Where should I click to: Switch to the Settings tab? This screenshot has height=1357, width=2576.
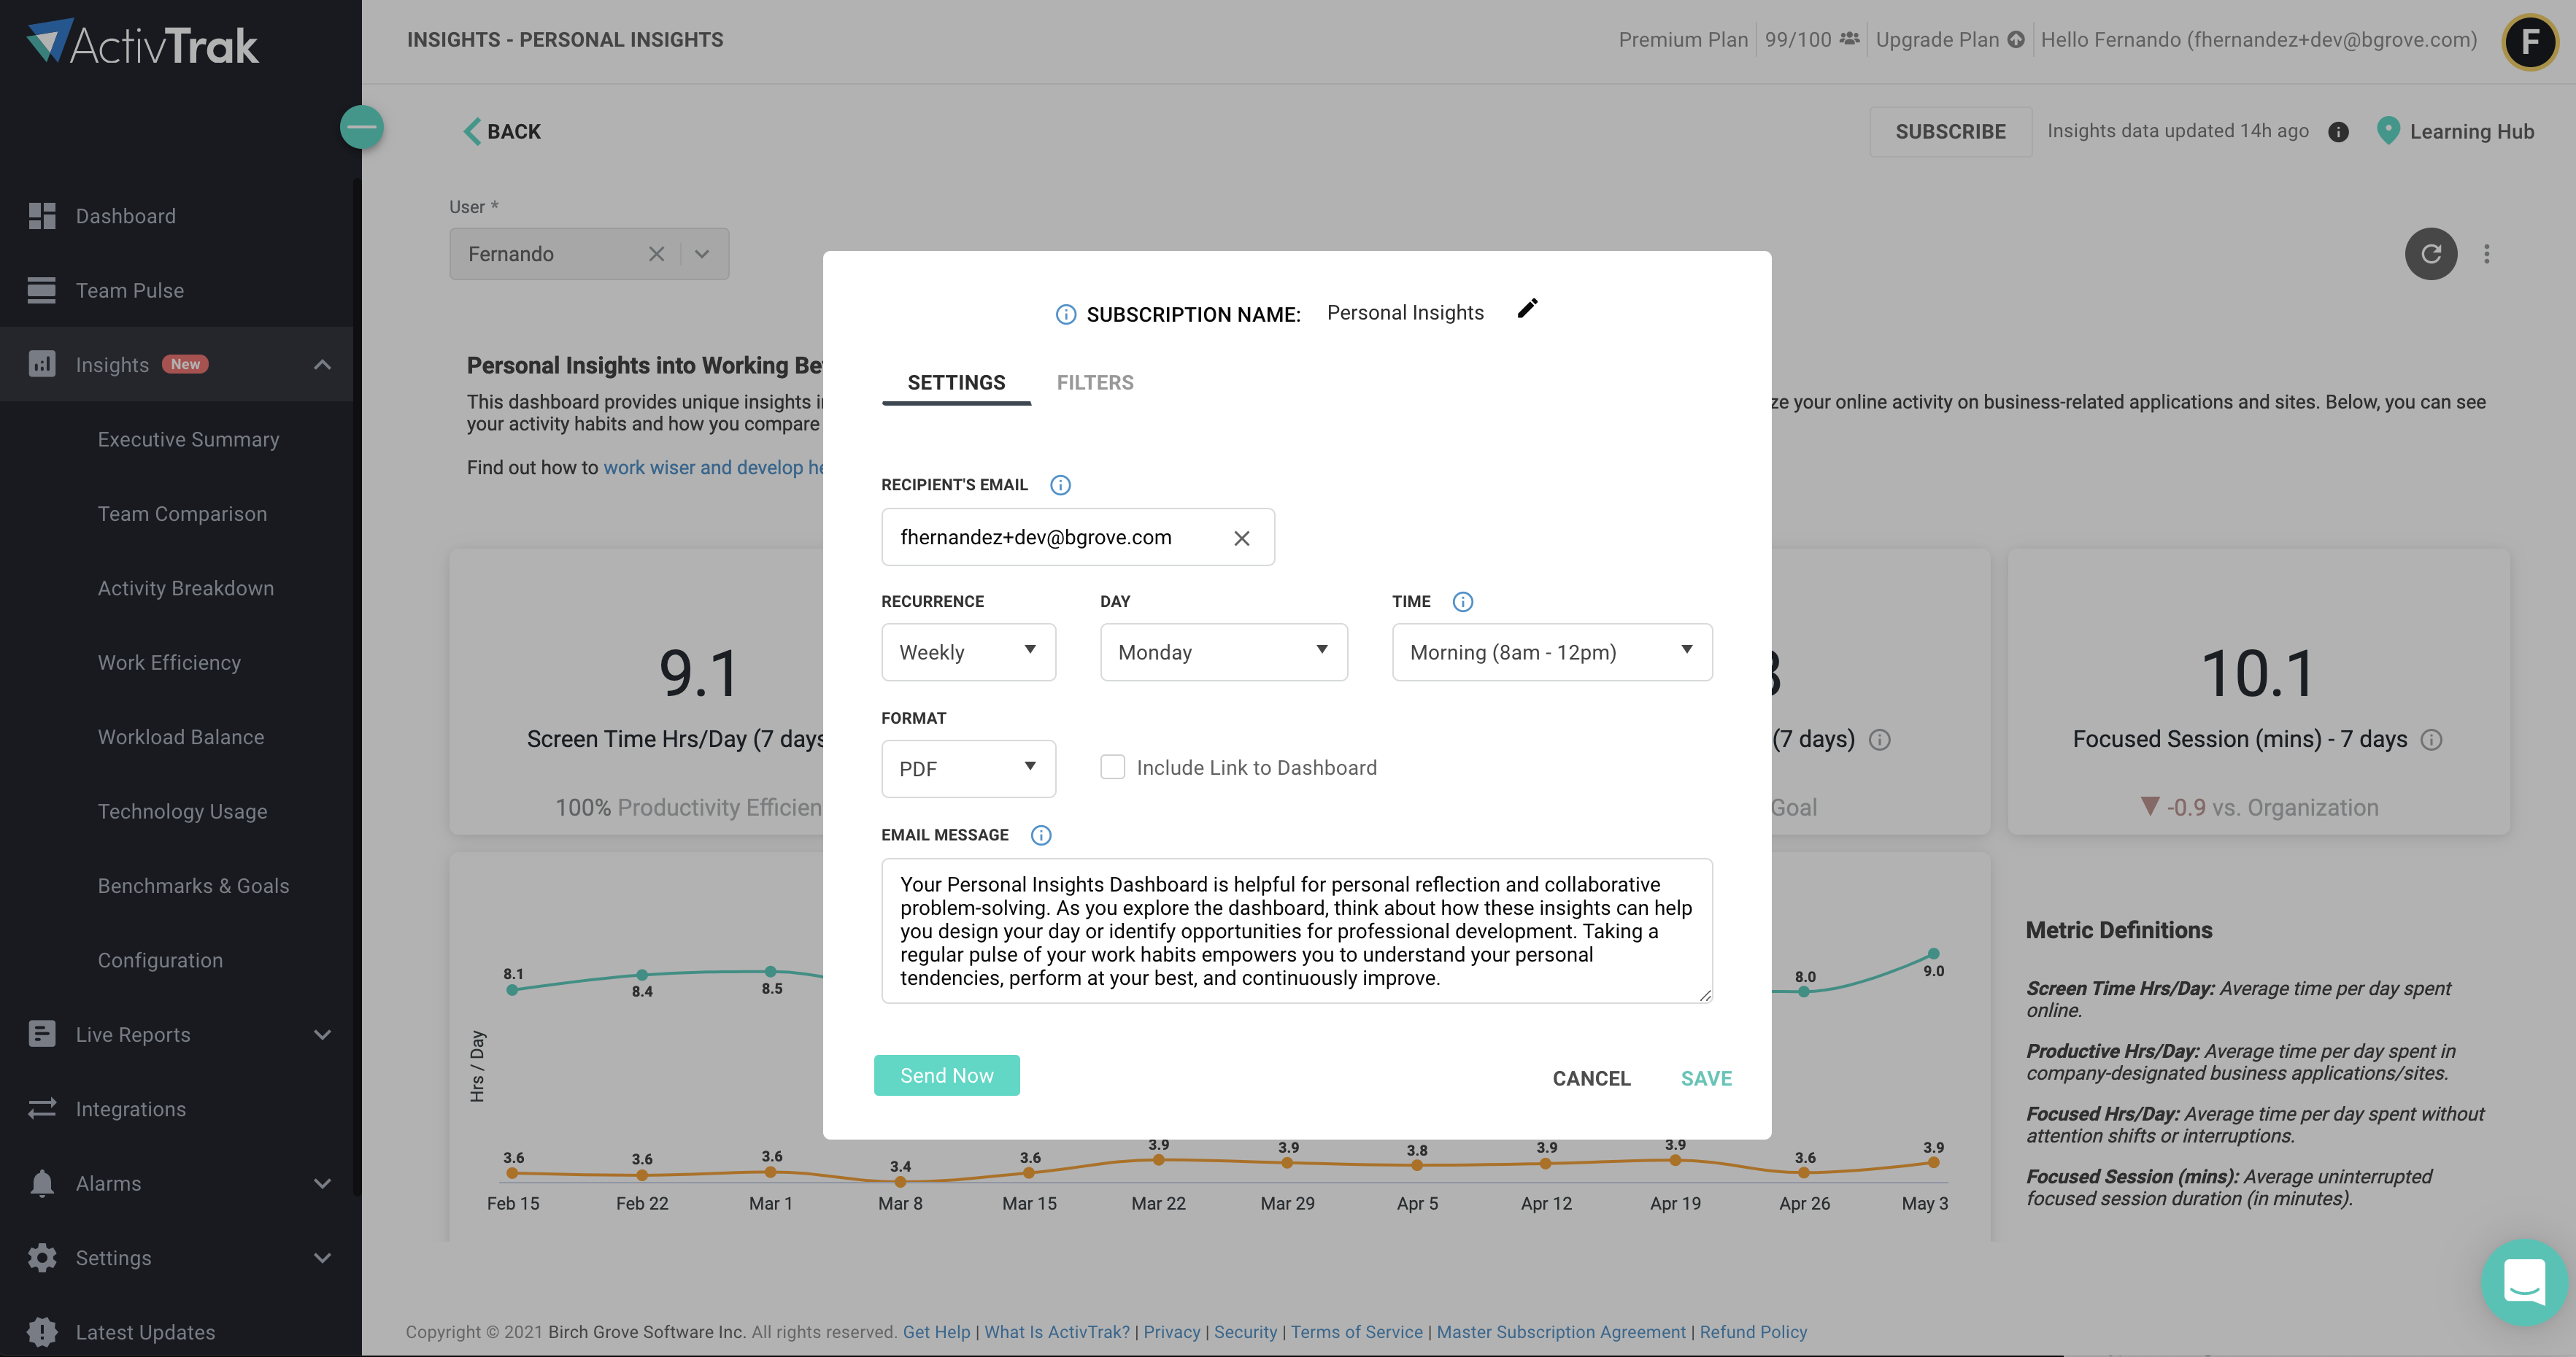(956, 383)
